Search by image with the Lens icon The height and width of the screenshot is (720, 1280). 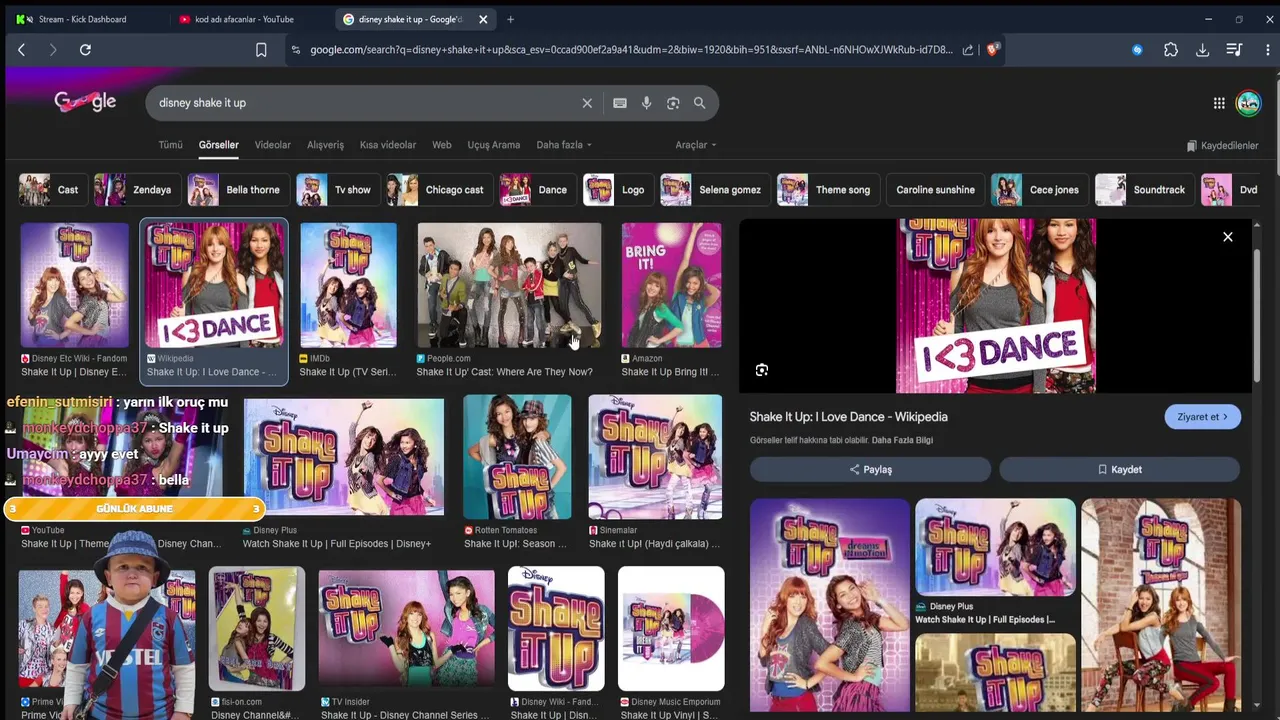pyautogui.click(x=673, y=103)
